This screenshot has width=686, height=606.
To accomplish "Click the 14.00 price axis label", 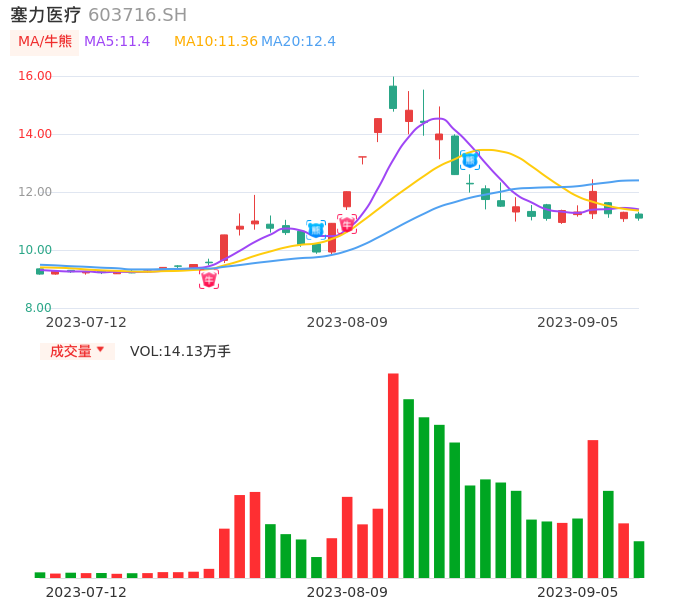I will click(35, 134).
